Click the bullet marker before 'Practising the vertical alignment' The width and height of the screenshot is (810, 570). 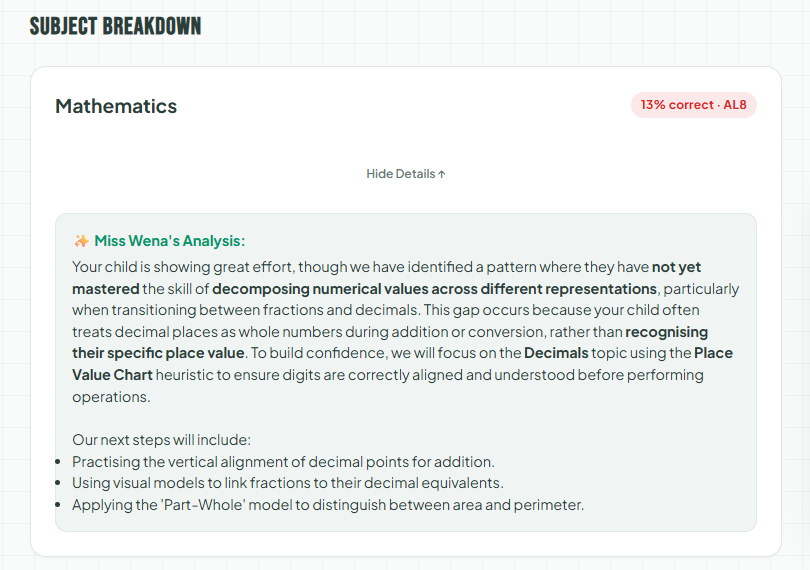61,462
